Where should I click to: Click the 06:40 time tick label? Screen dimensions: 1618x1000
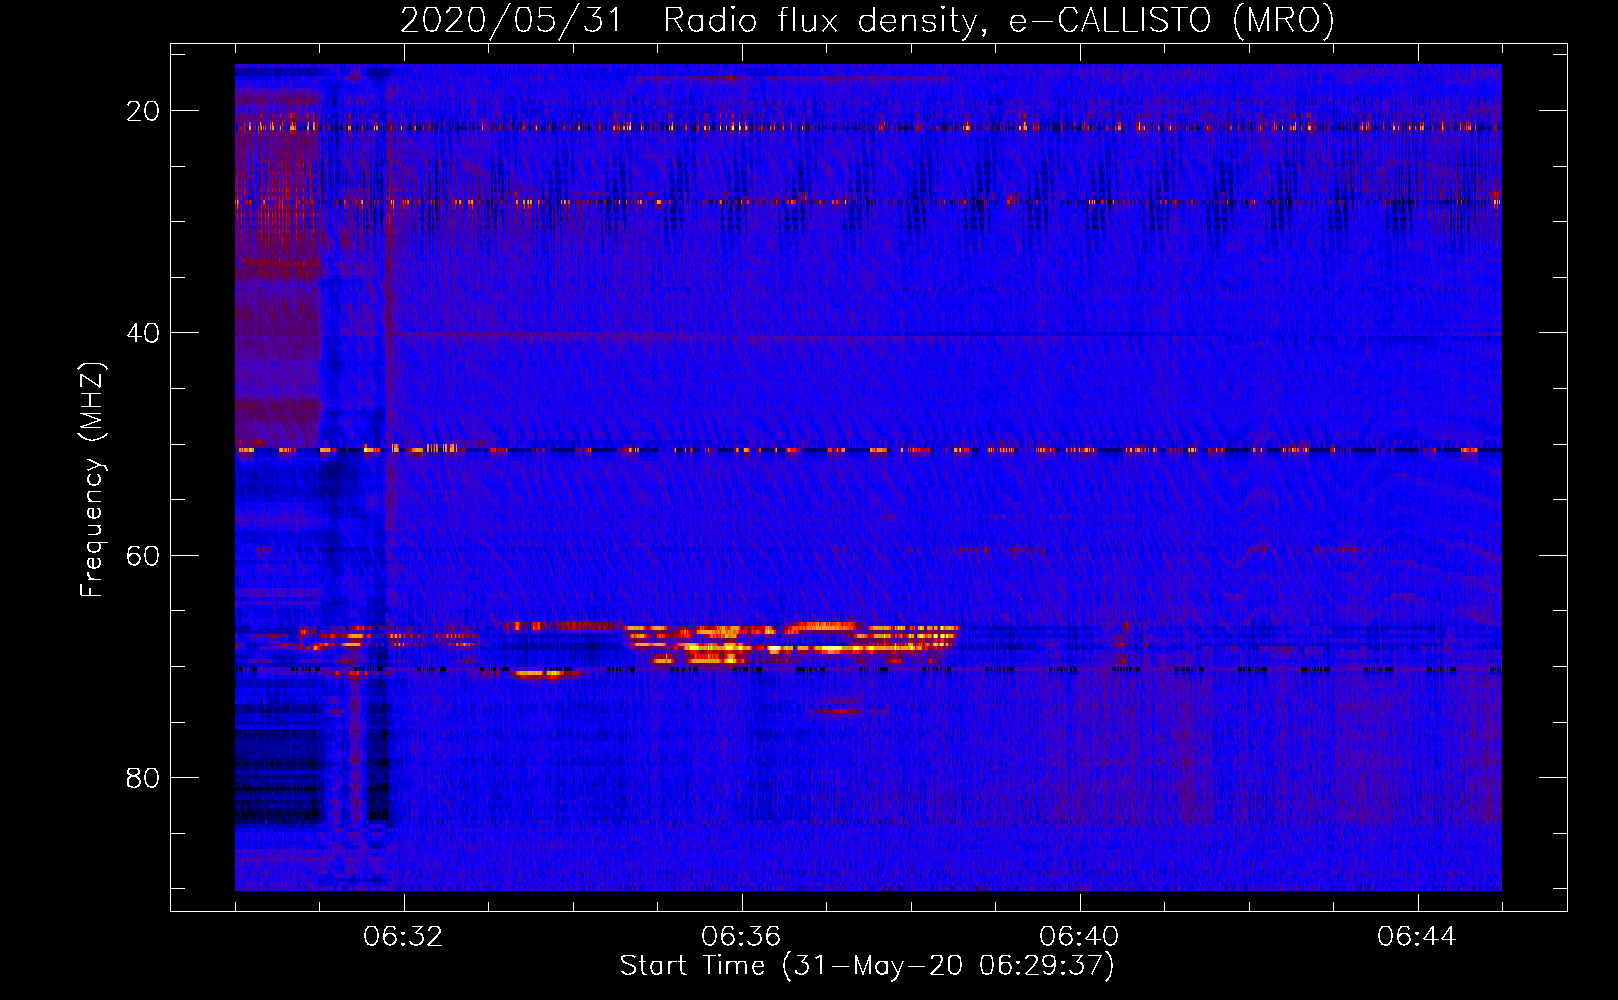coord(1079,937)
